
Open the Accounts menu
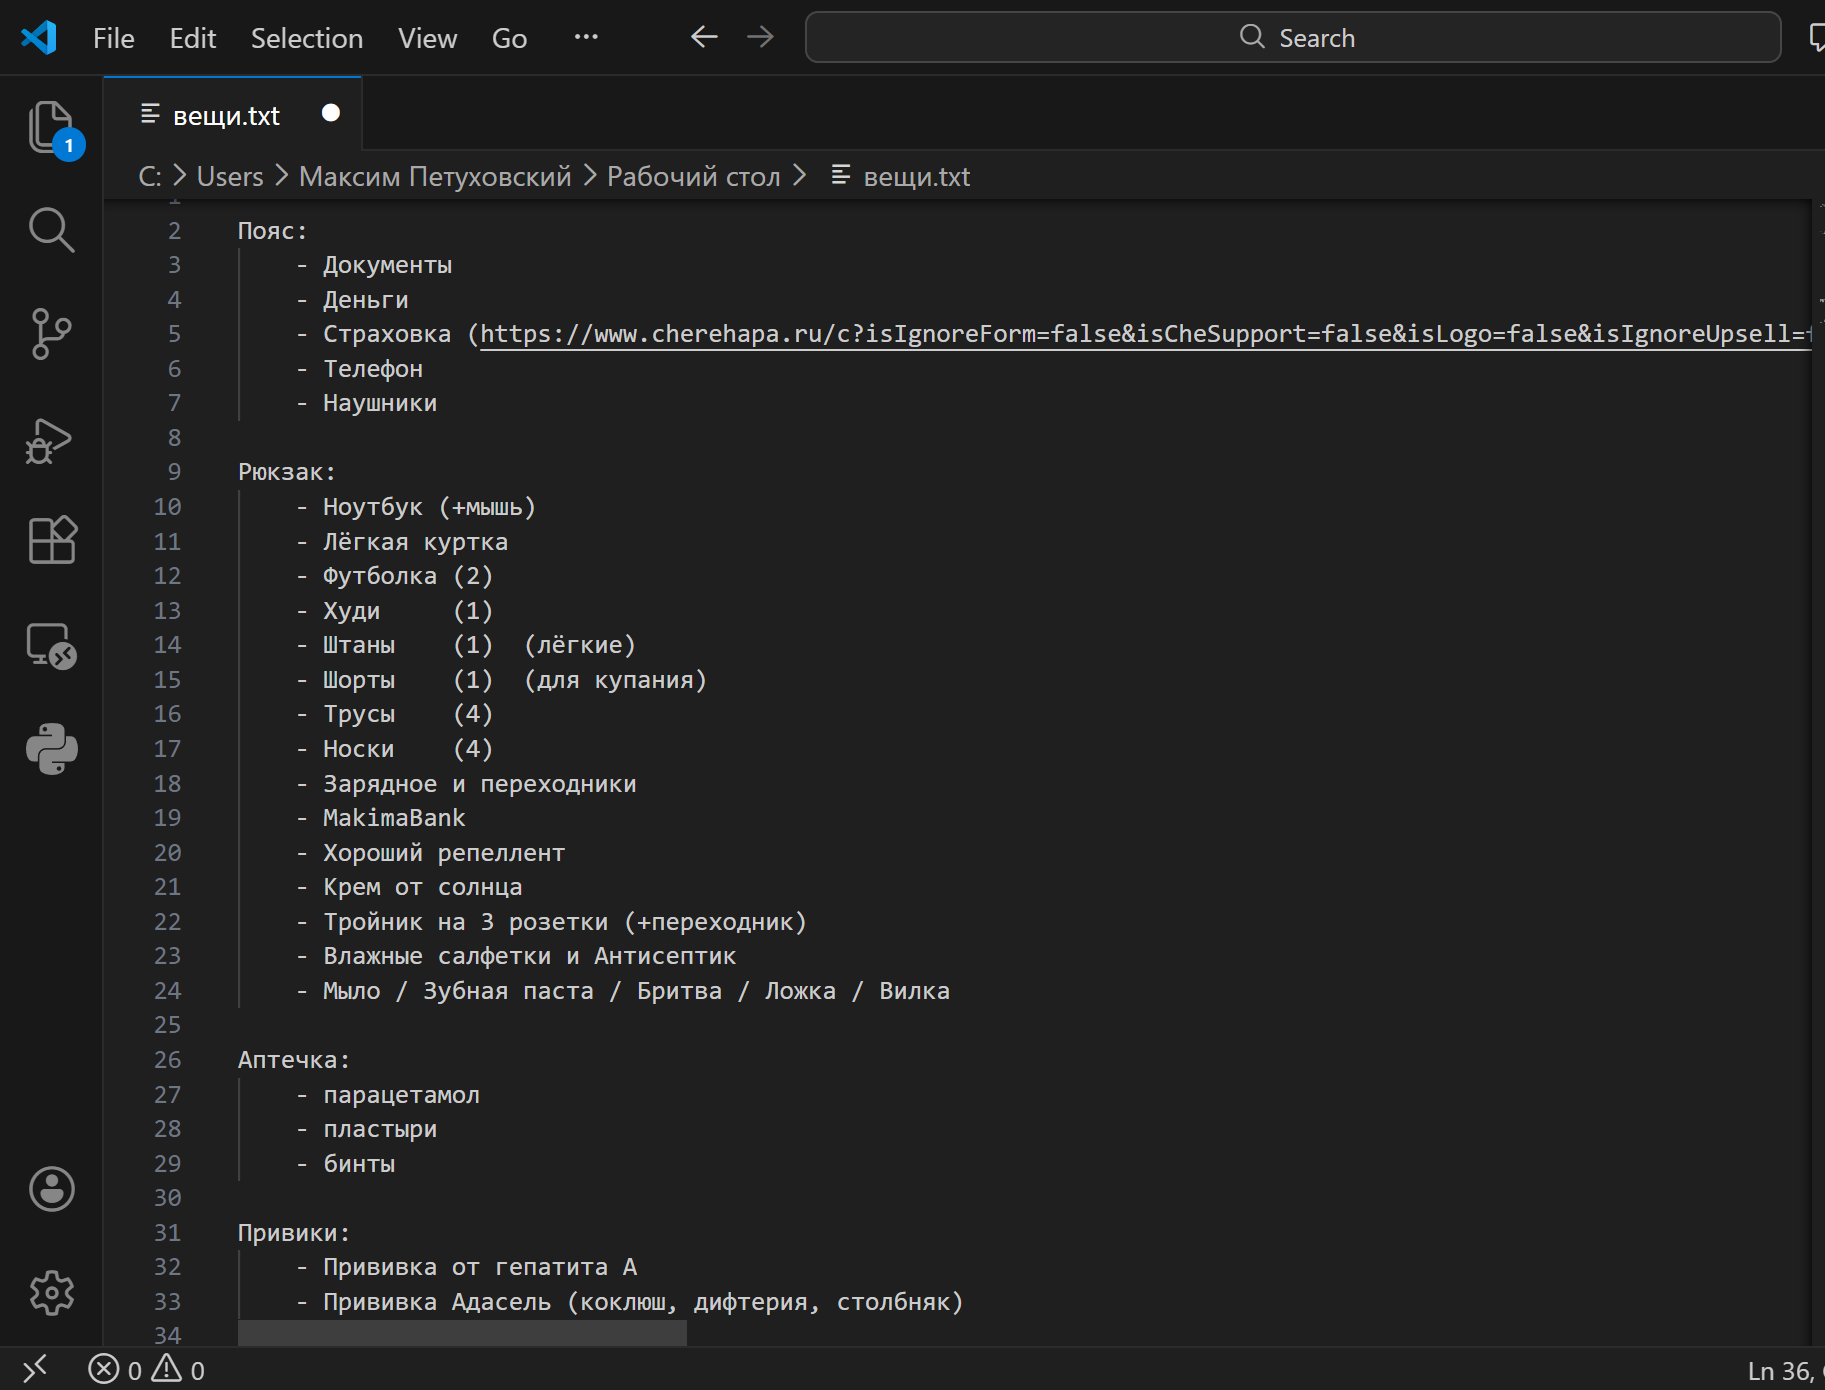click(x=52, y=1189)
